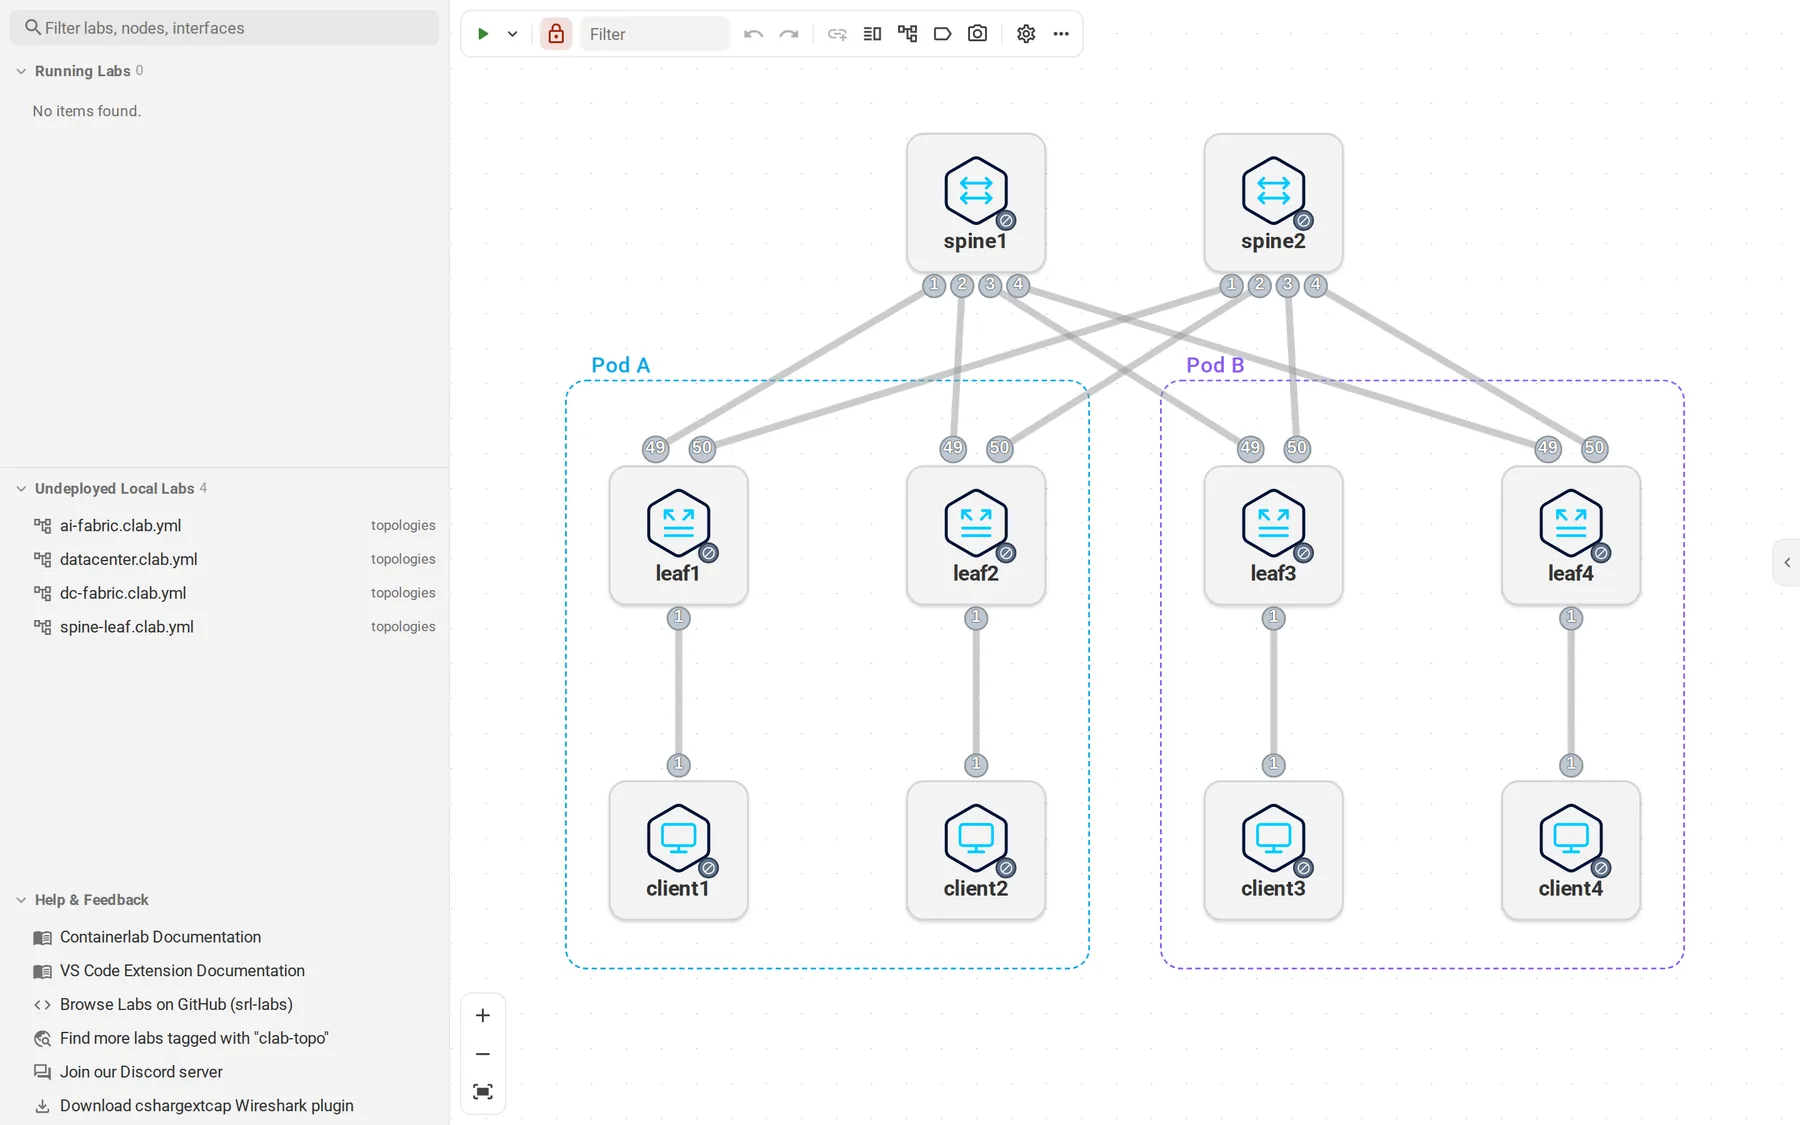Click the topology layout tree icon
The image size is (1800, 1125).
click(x=907, y=34)
